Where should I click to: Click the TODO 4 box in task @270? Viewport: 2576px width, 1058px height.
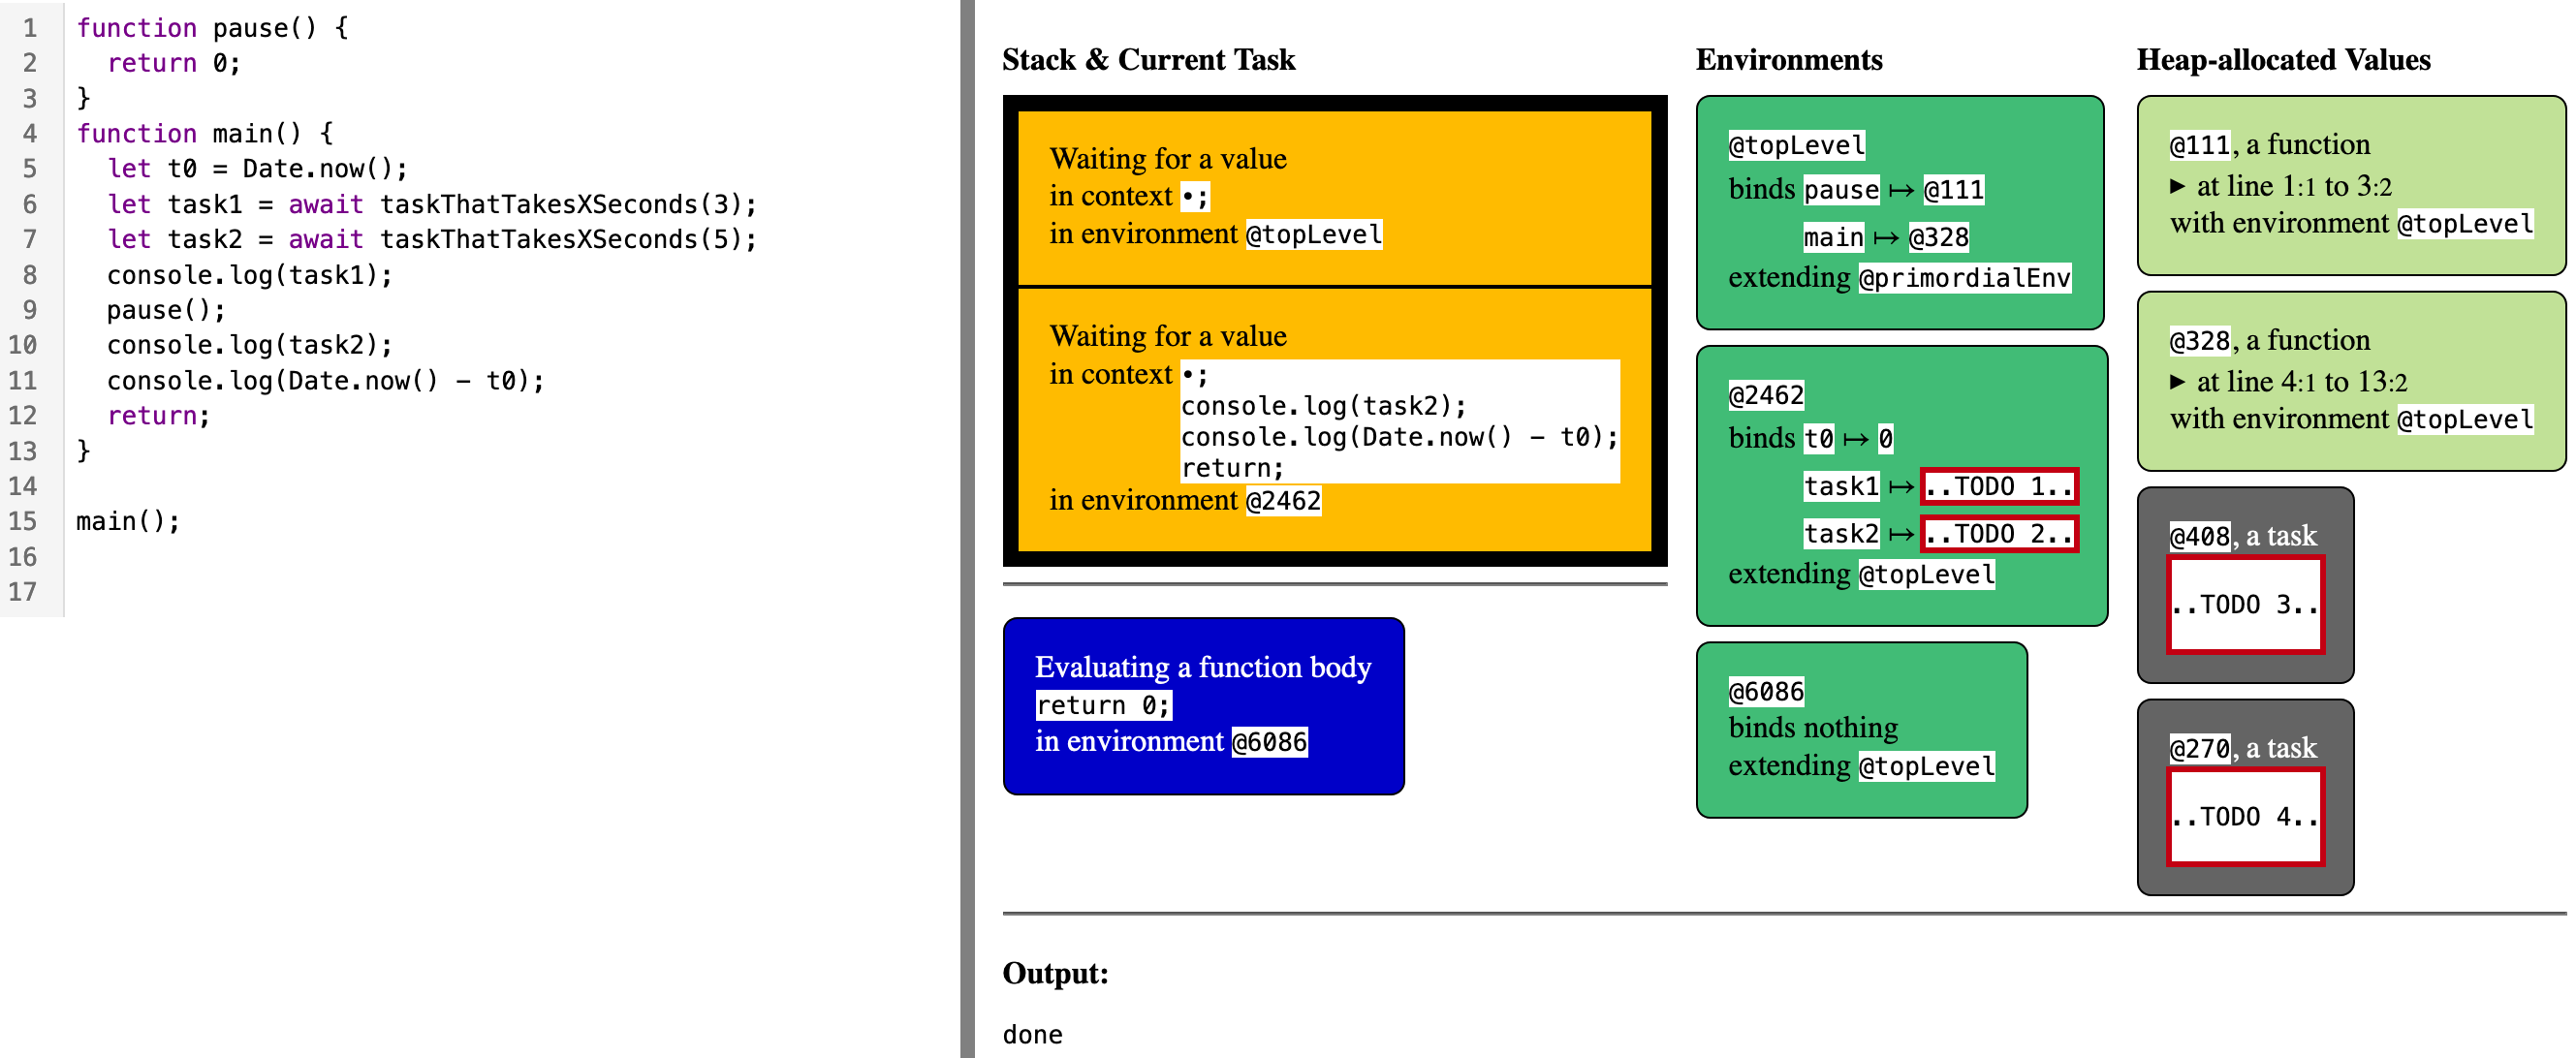click(x=2244, y=817)
